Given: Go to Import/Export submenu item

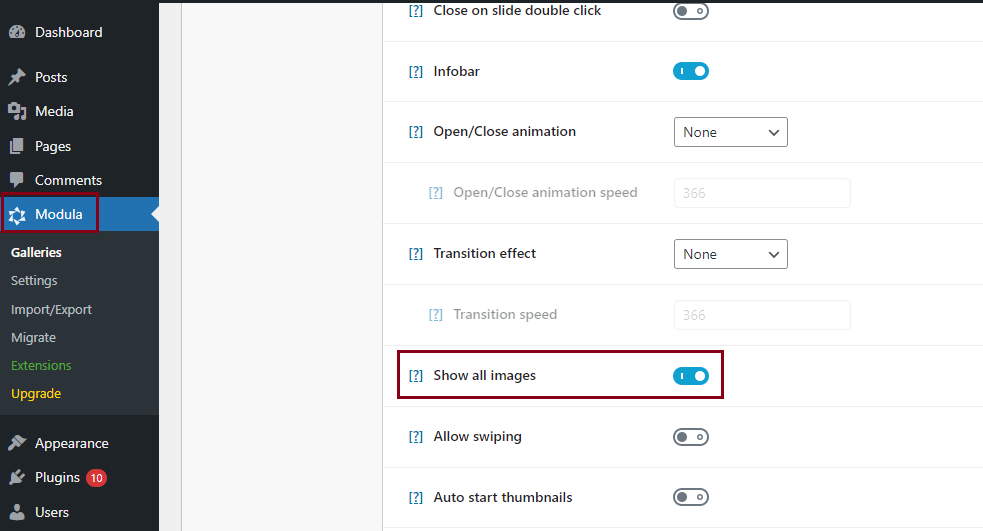Looking at the screenshot, I should click(x=51, y=310).
